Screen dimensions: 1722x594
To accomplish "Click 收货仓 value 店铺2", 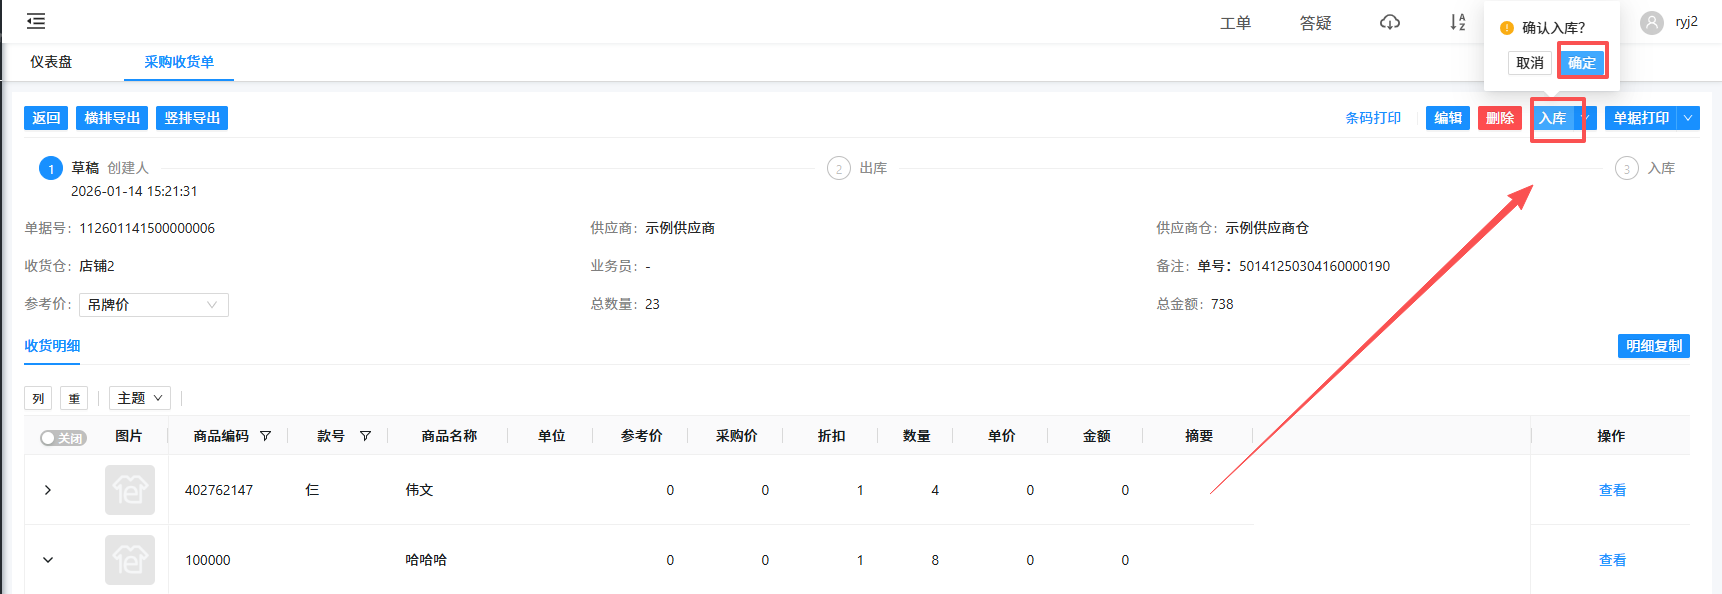I will point(97,266).
